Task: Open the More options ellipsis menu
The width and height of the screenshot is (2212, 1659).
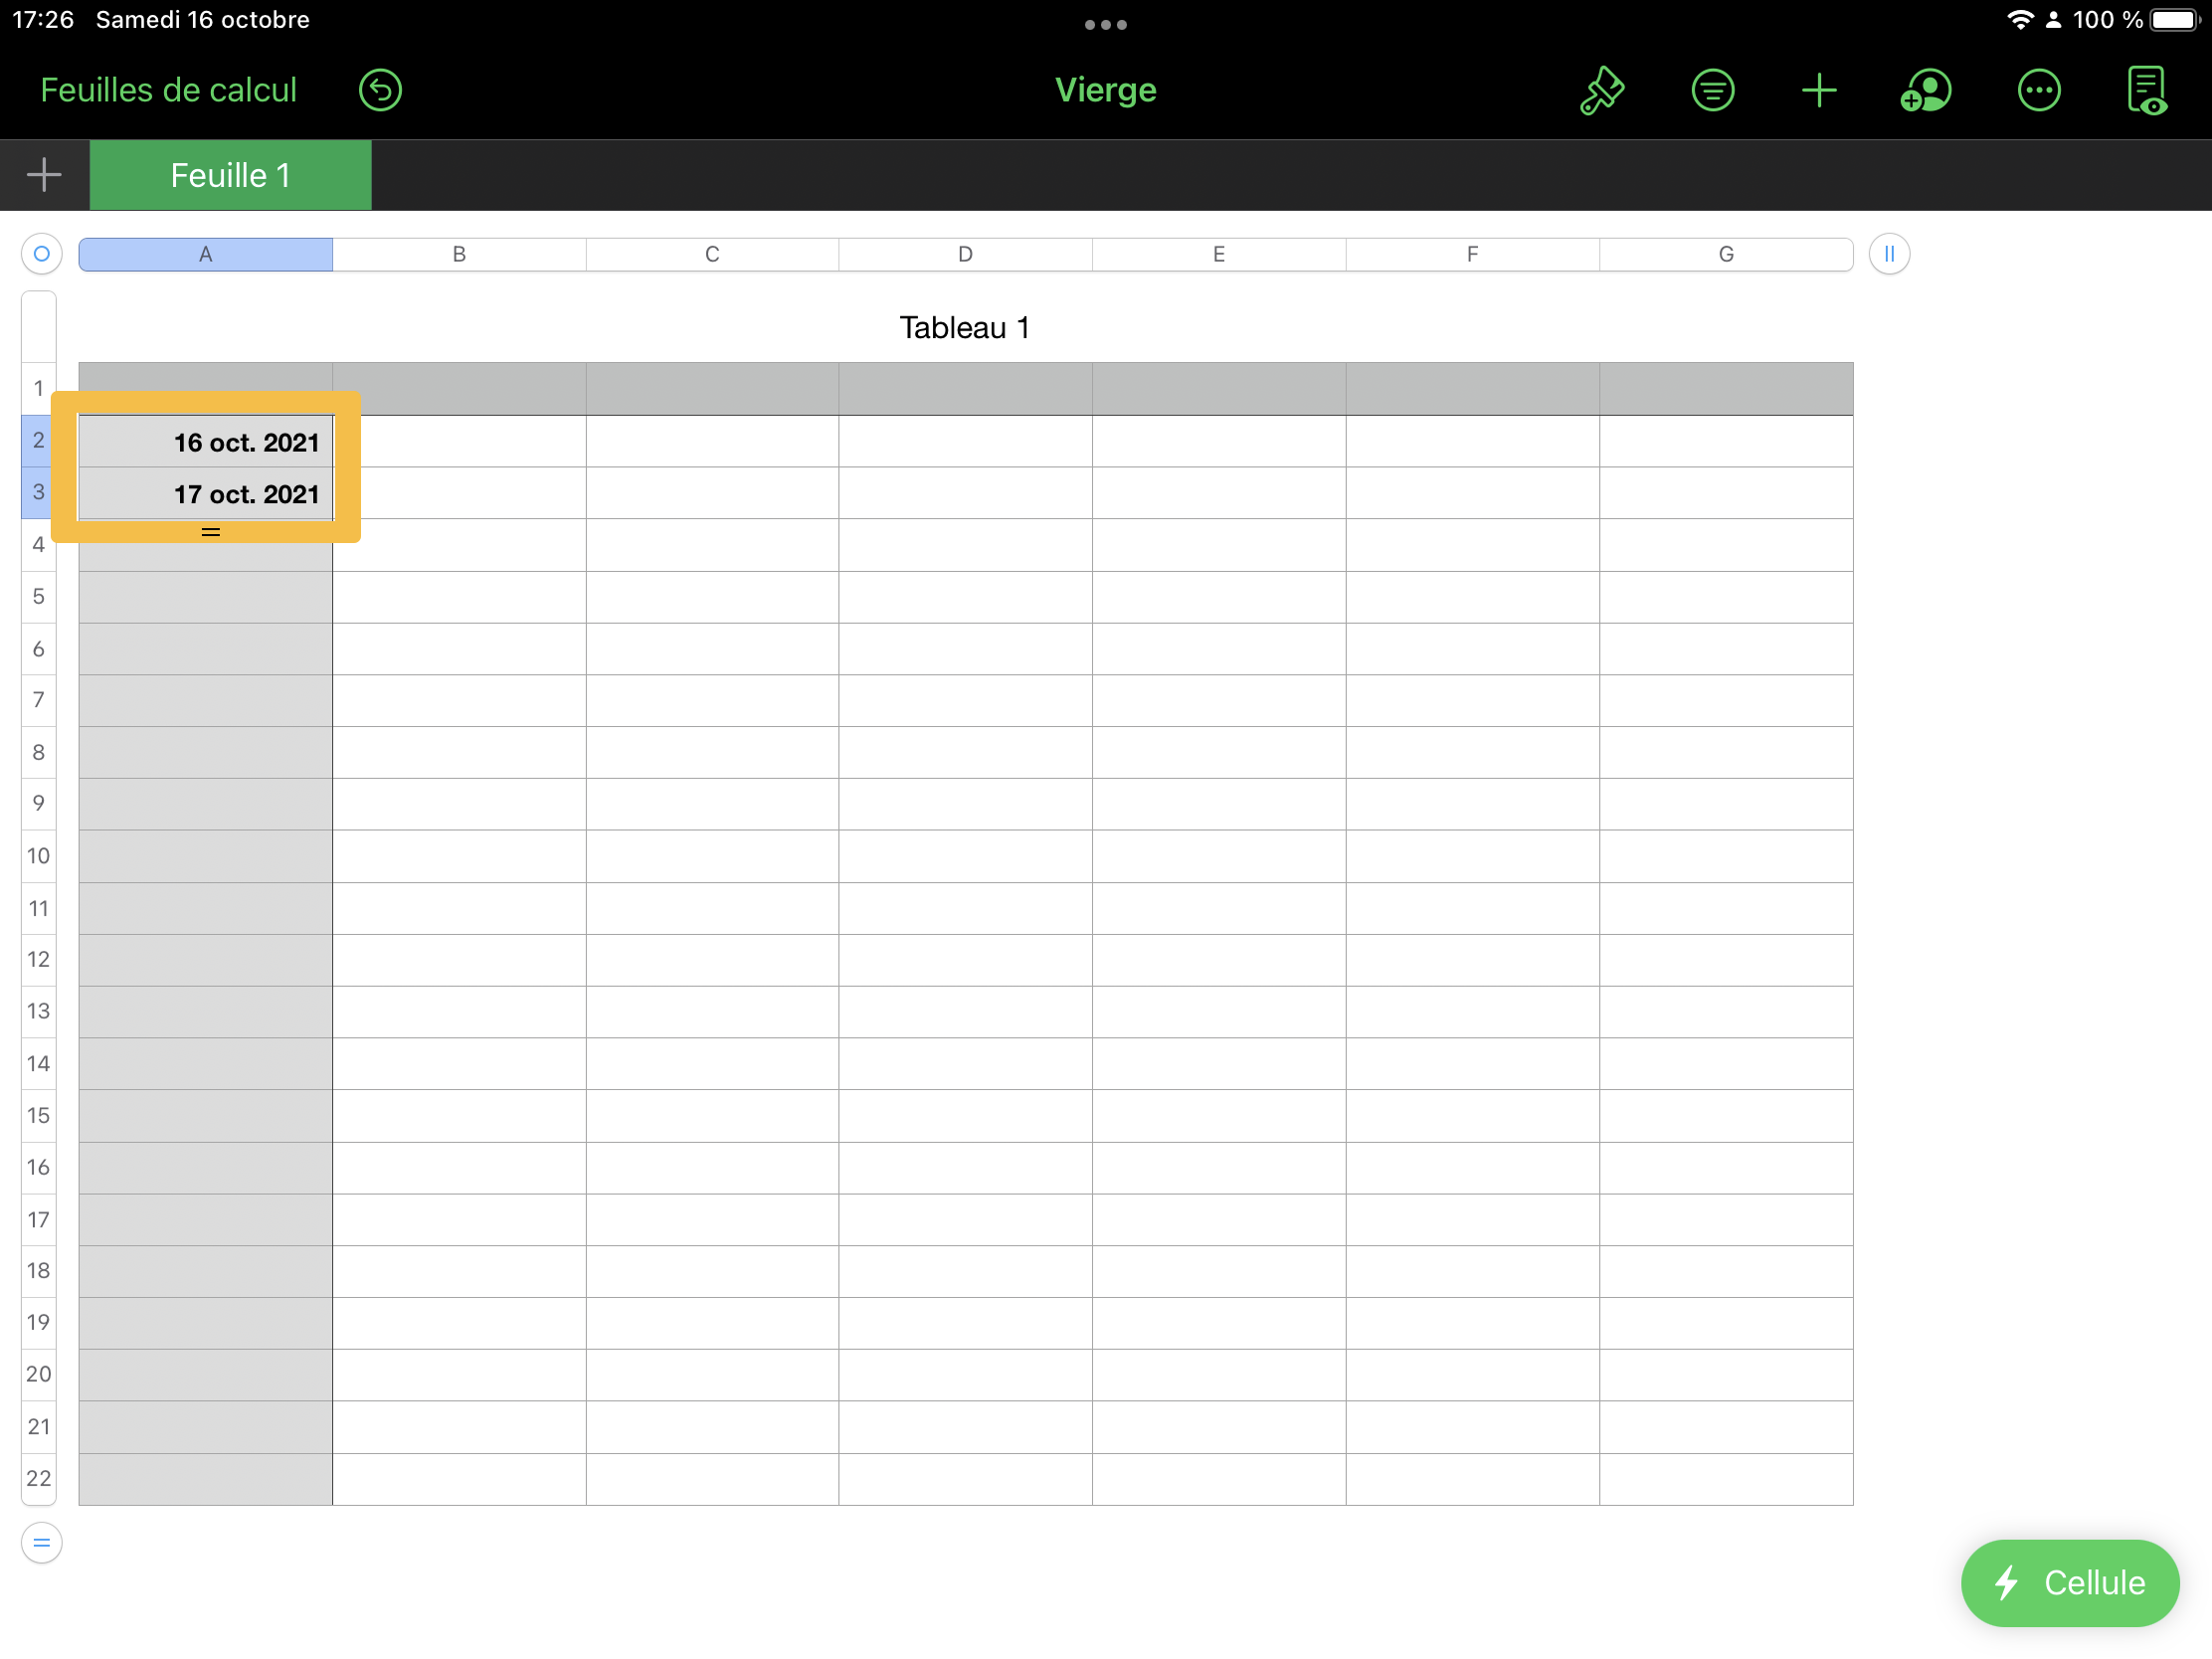Action: tap(2038, 90)
